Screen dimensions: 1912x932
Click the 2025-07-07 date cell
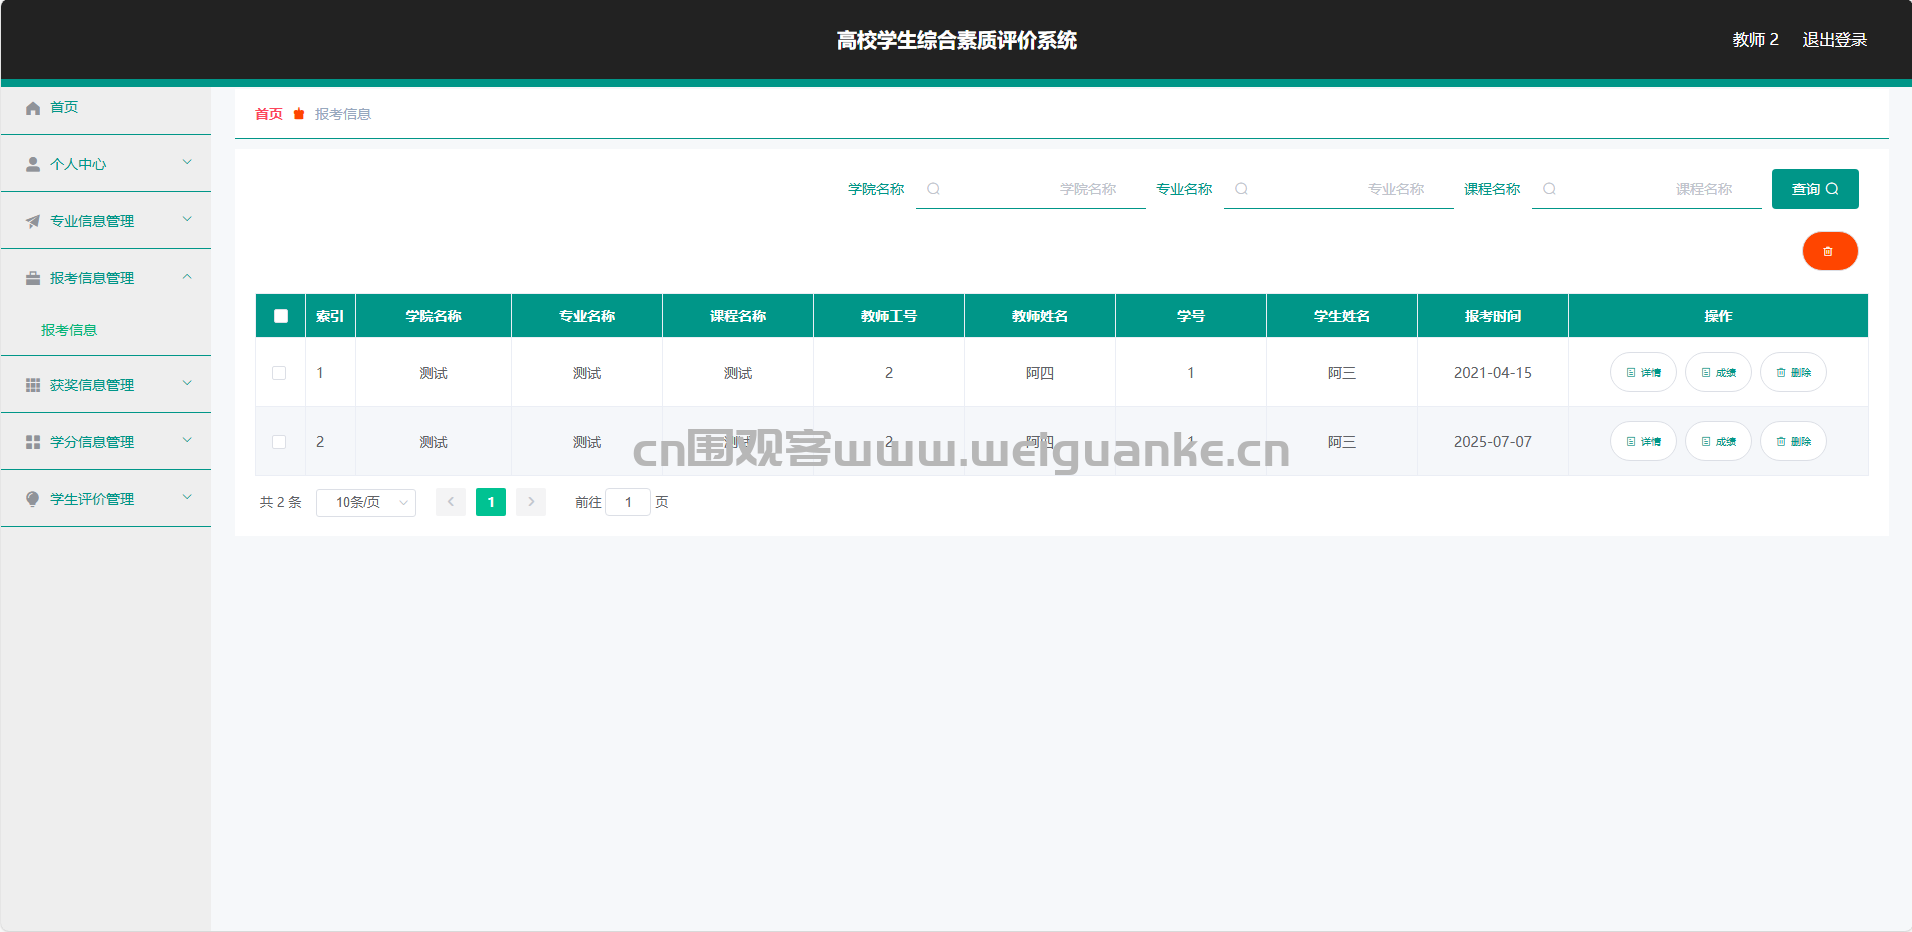[1493, 442]
